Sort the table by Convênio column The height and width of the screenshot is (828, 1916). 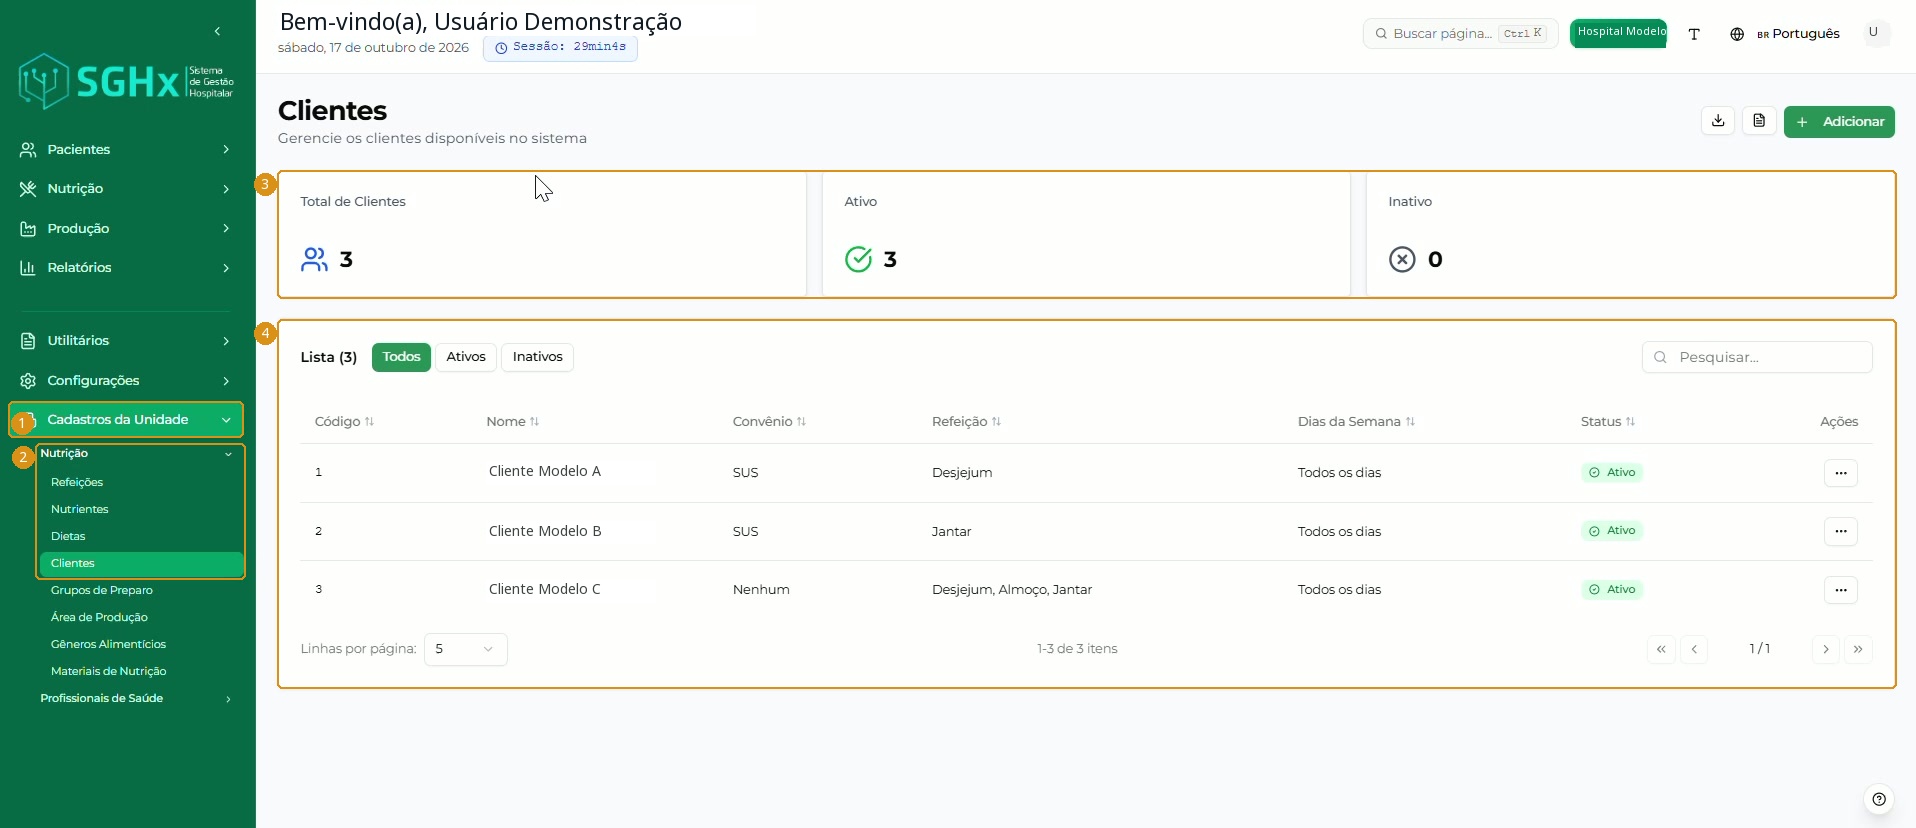tap(769, 422)
